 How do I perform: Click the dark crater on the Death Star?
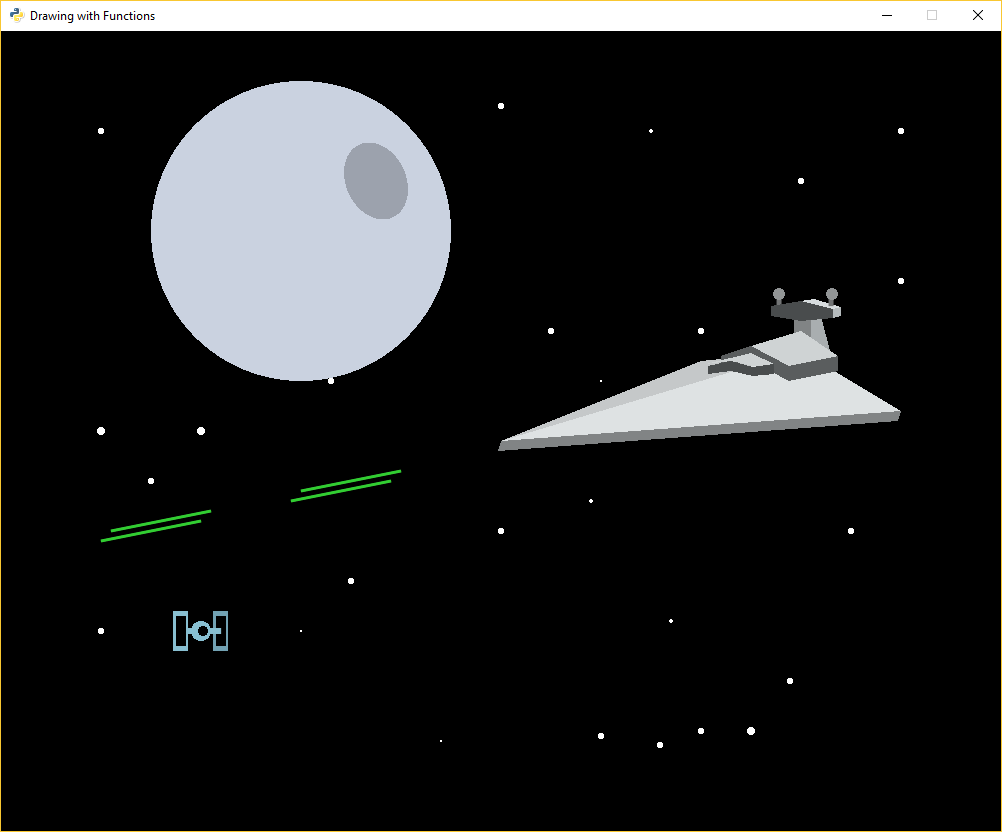click(x=376, y=181)
